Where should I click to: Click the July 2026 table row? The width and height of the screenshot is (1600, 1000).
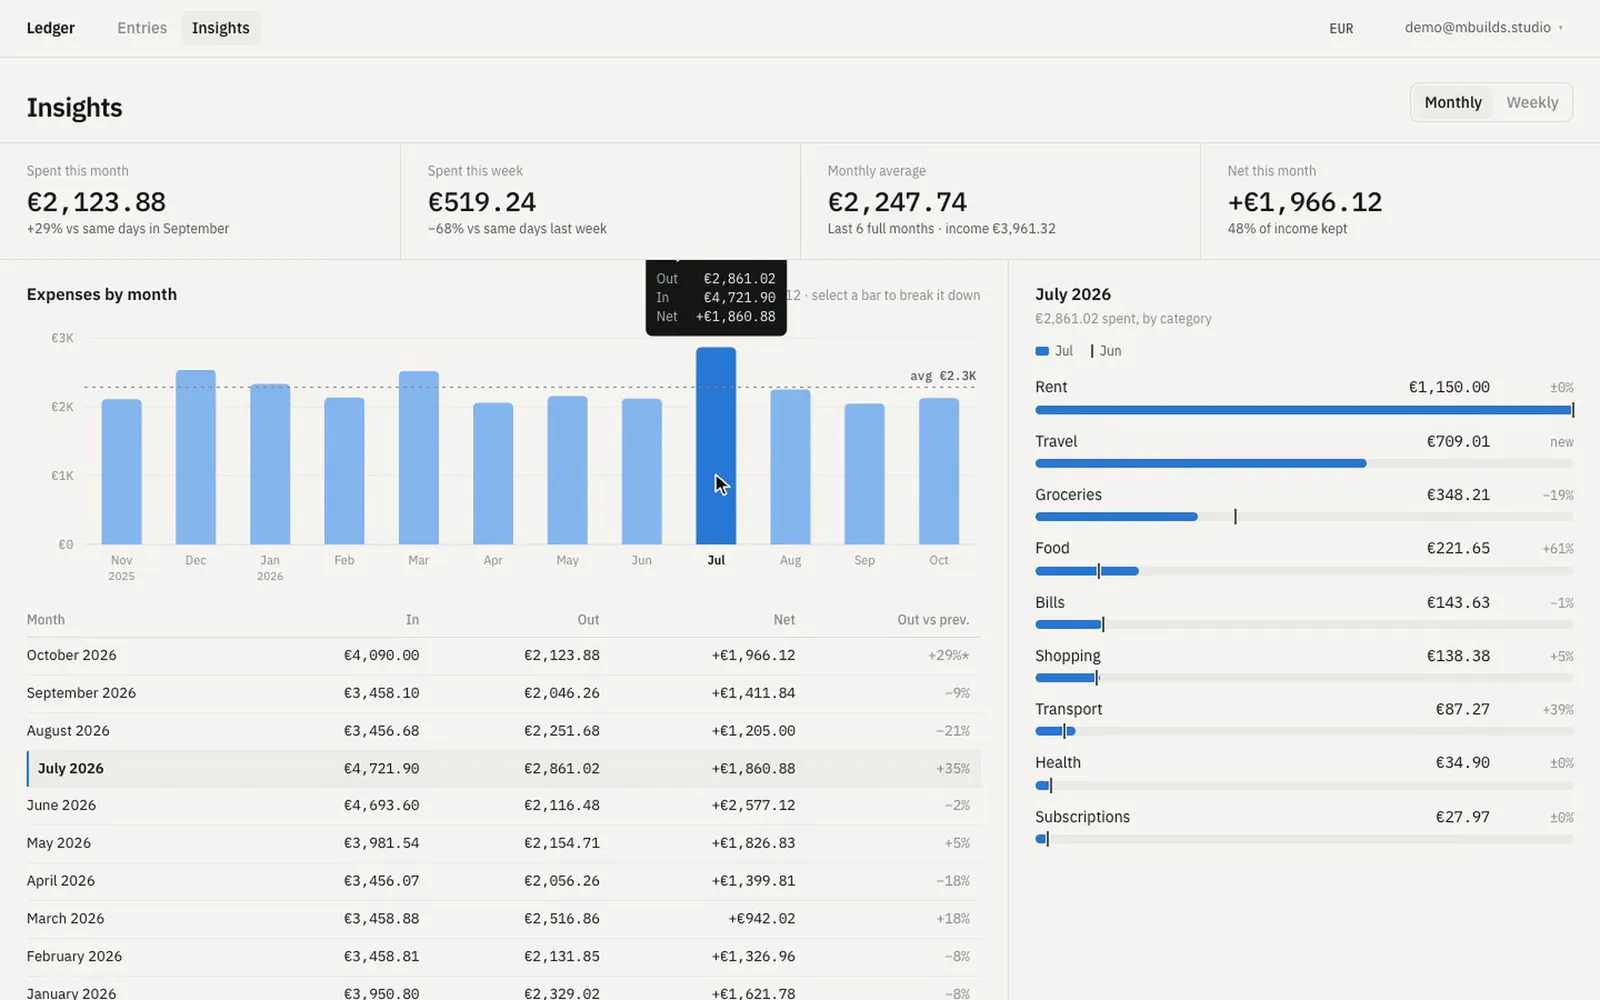pos(503,769)
